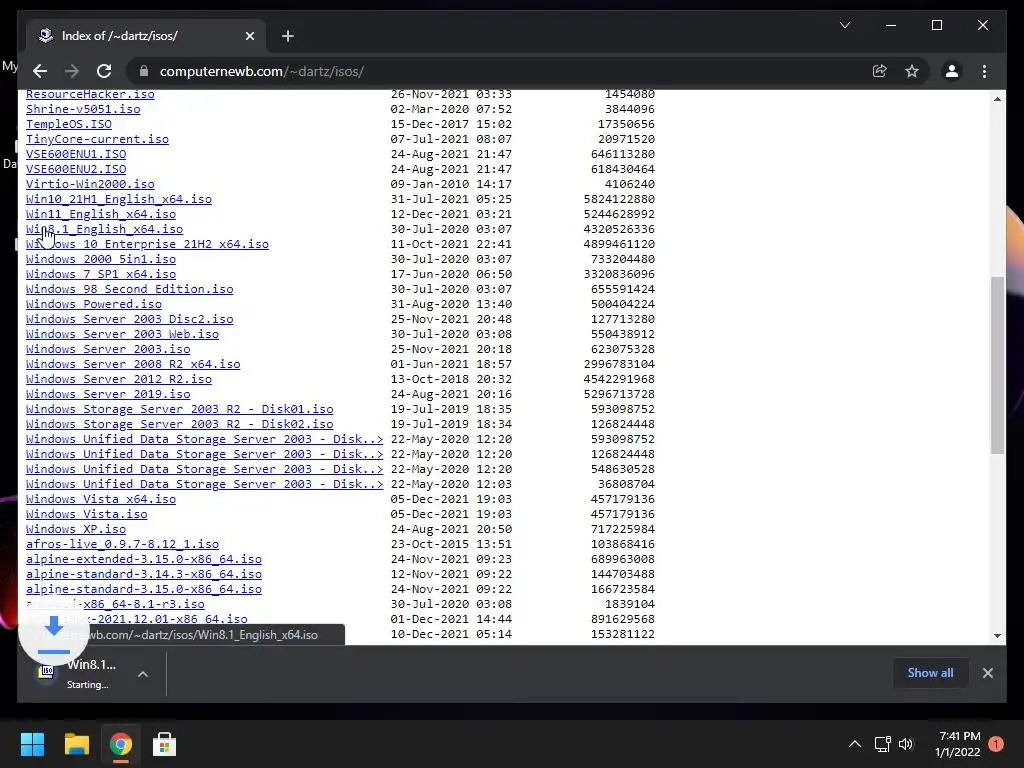The height and width of the screenshot is (768, 1024).
Task: Click page scrollbar up arrow
Action: tap(997, 99)
